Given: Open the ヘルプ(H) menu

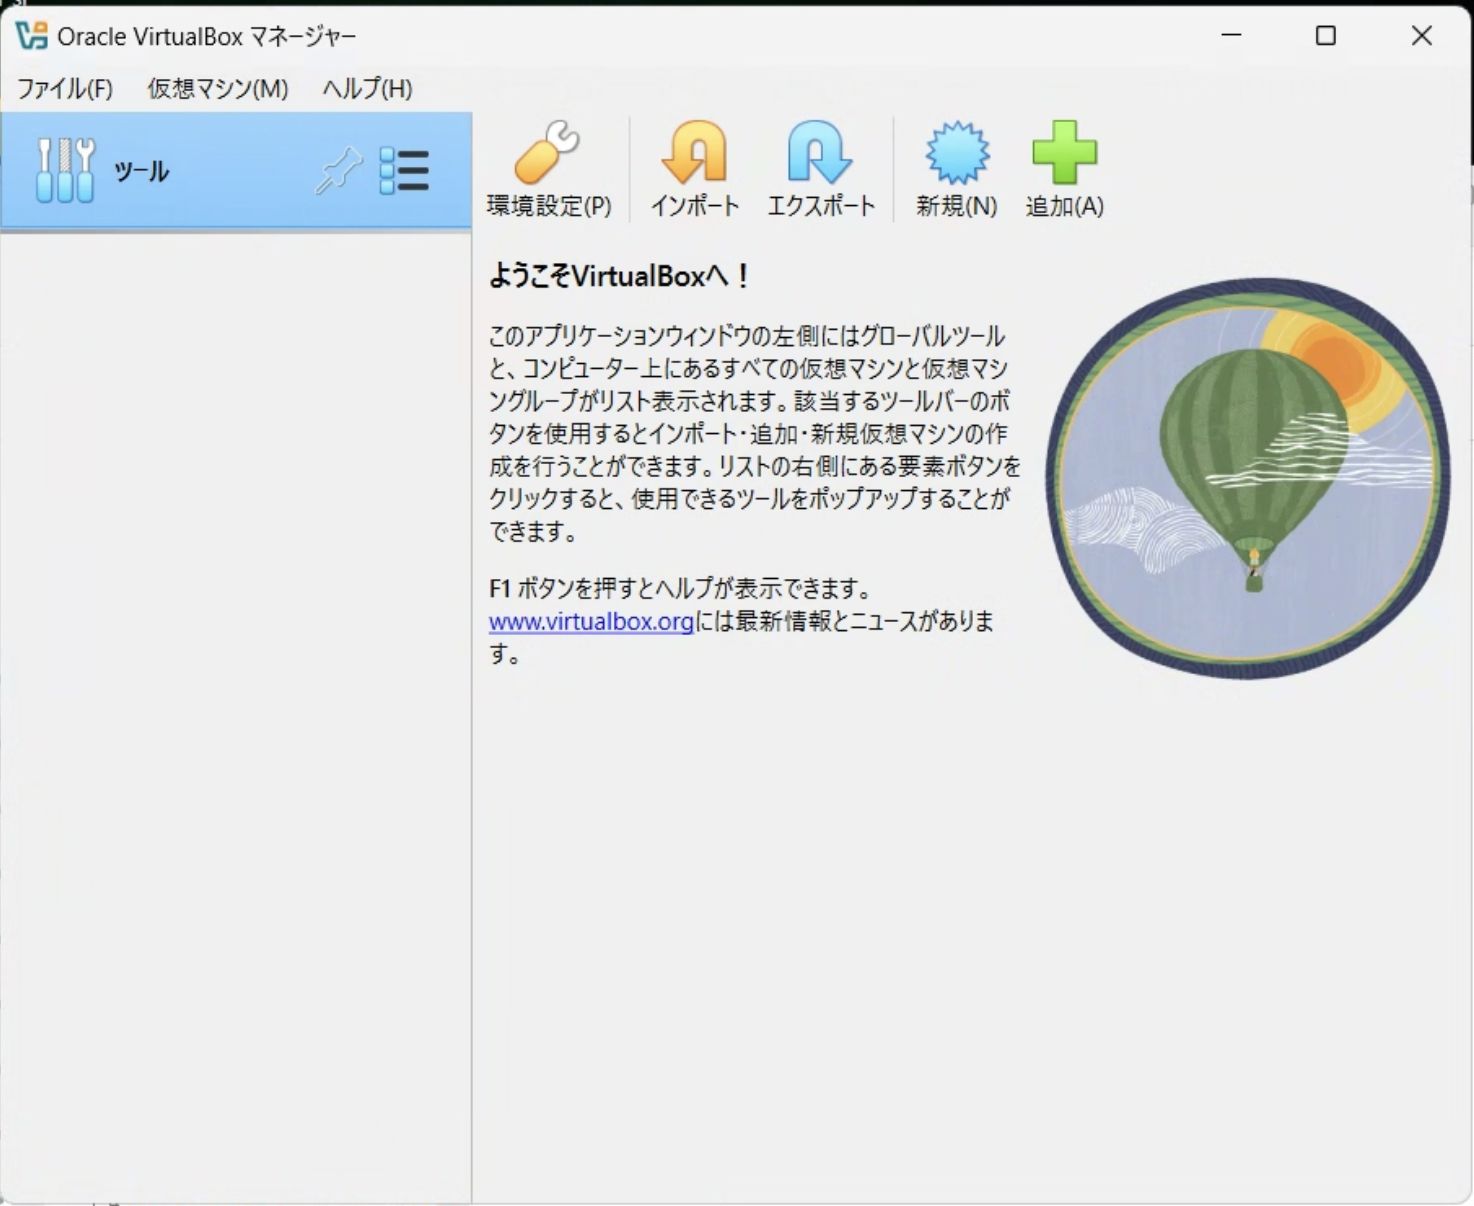Looking at the screenshot, I should coord(367,89).
